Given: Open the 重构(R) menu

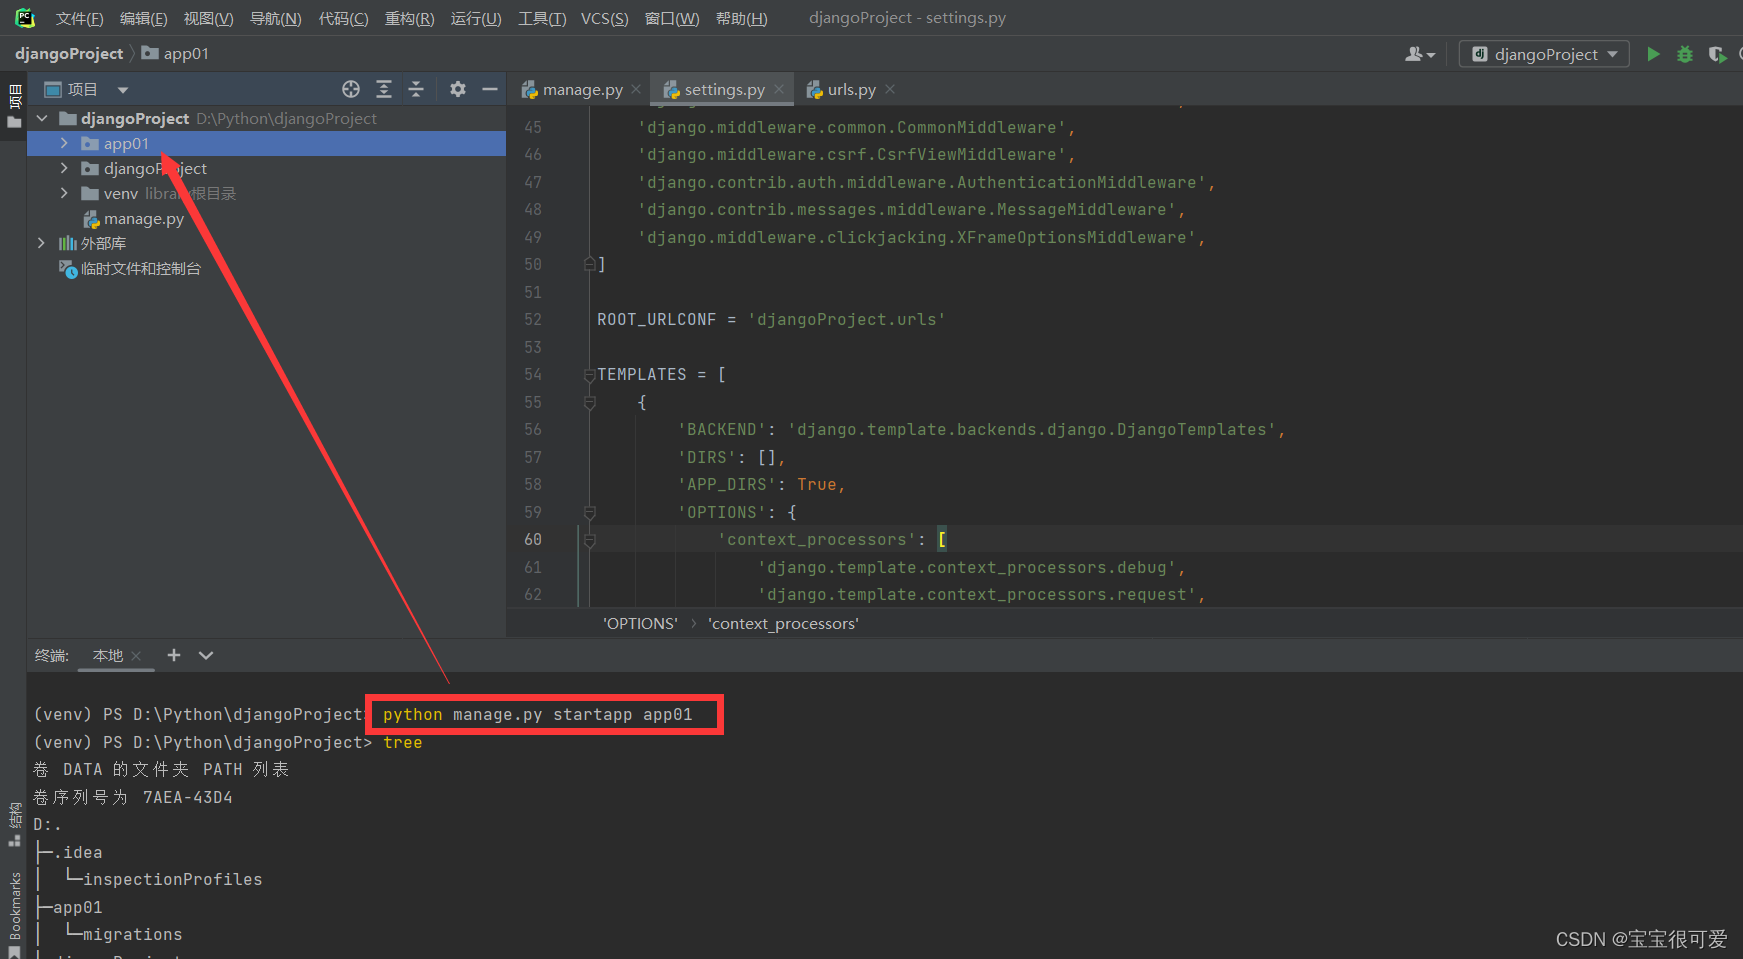Looking at the screenshot, I should 409,19.
